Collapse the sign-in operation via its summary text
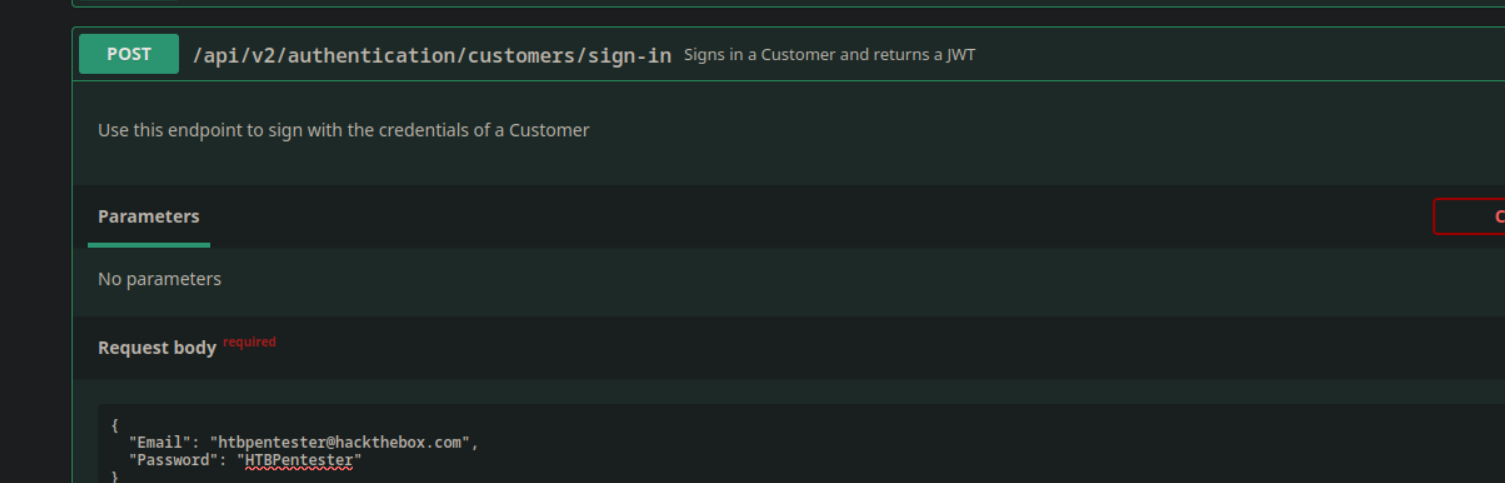This screenshot has height=483, width=1505. [829, 55]
